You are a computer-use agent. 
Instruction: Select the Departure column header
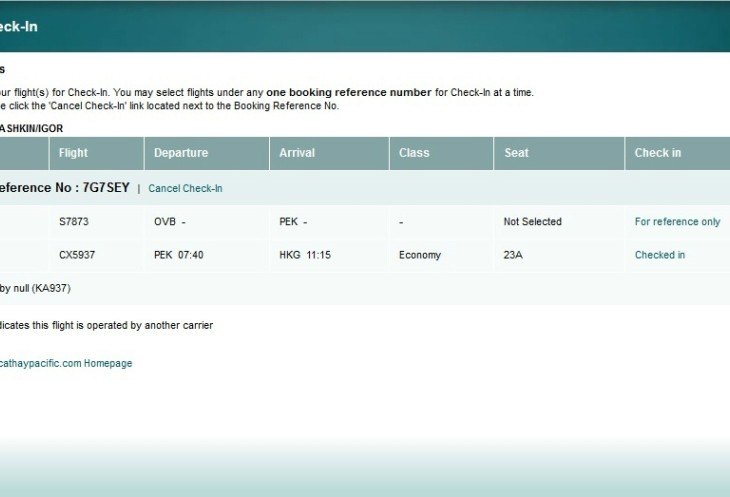(207, 153)
